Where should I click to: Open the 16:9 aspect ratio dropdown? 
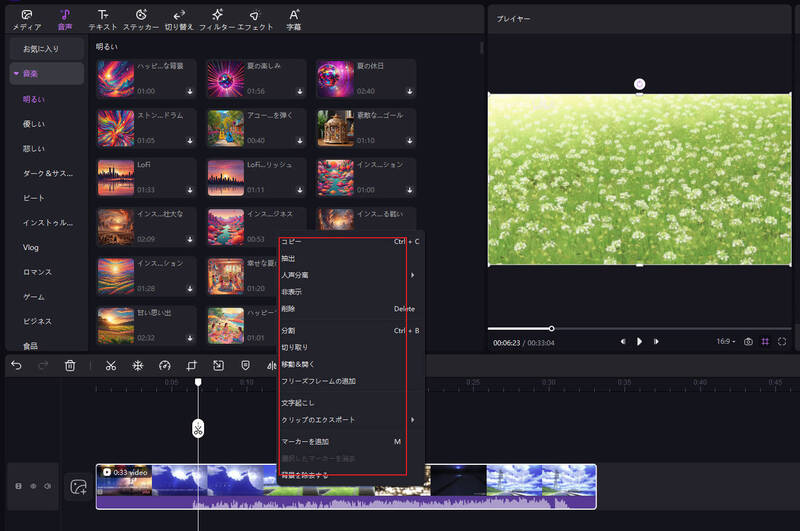click(x=726, y=341)
